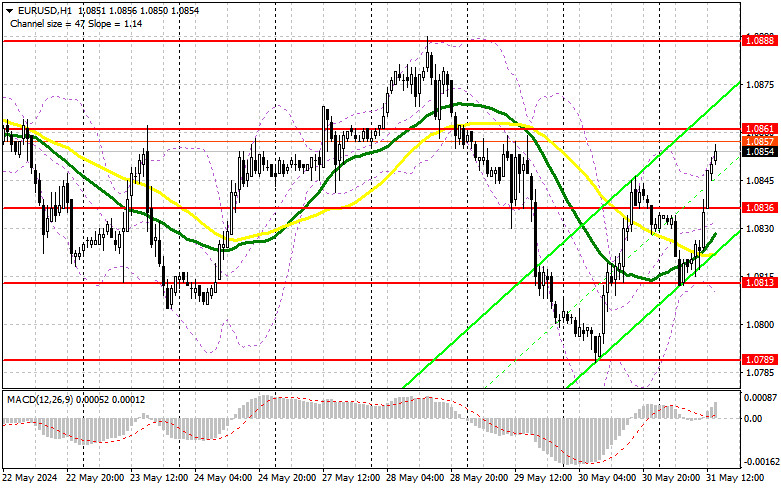Click the 23 May 12:00 time label
The height and width of the screenshot is (489, 781).
pos(159,478)
